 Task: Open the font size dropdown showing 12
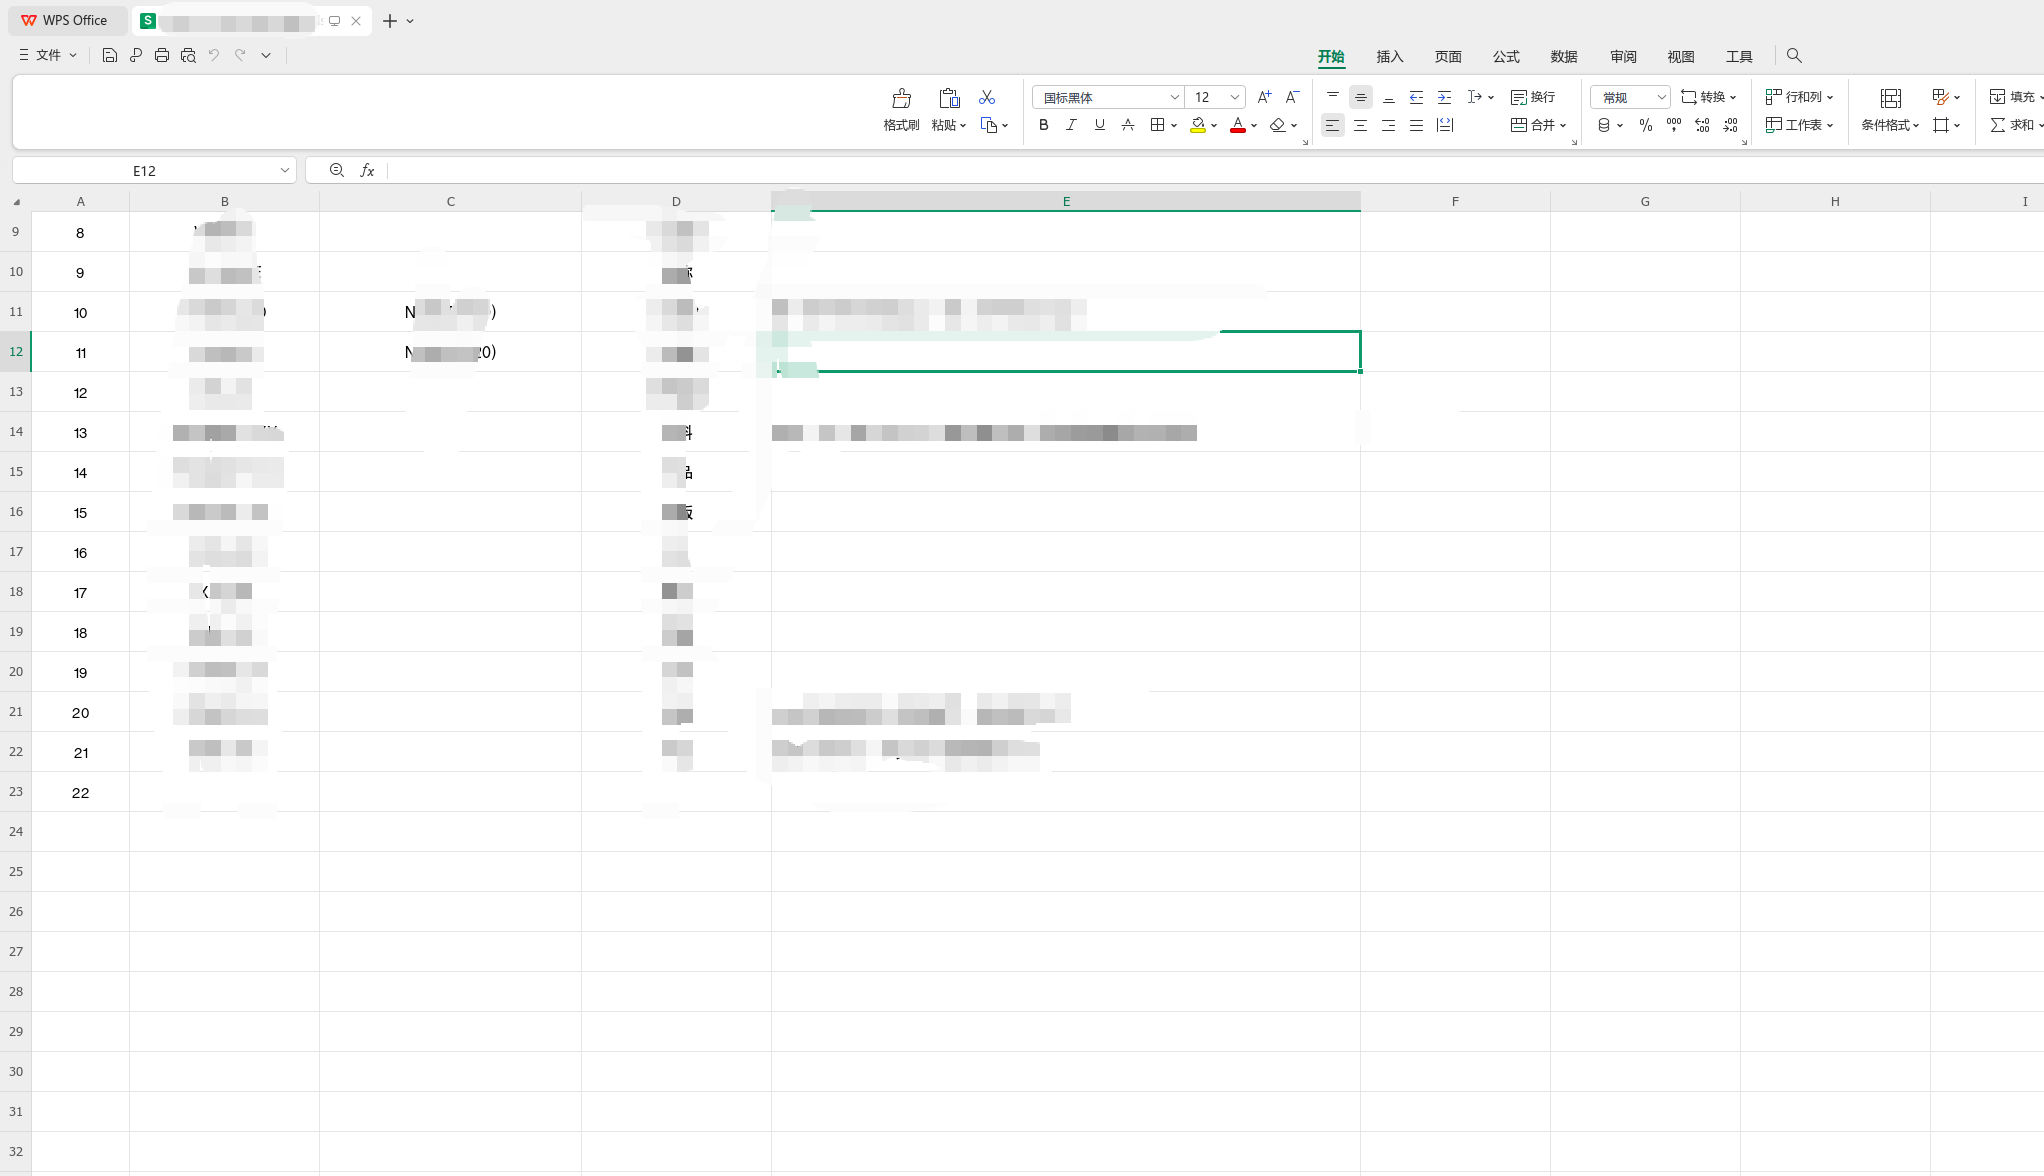(x=1234, y=97)
